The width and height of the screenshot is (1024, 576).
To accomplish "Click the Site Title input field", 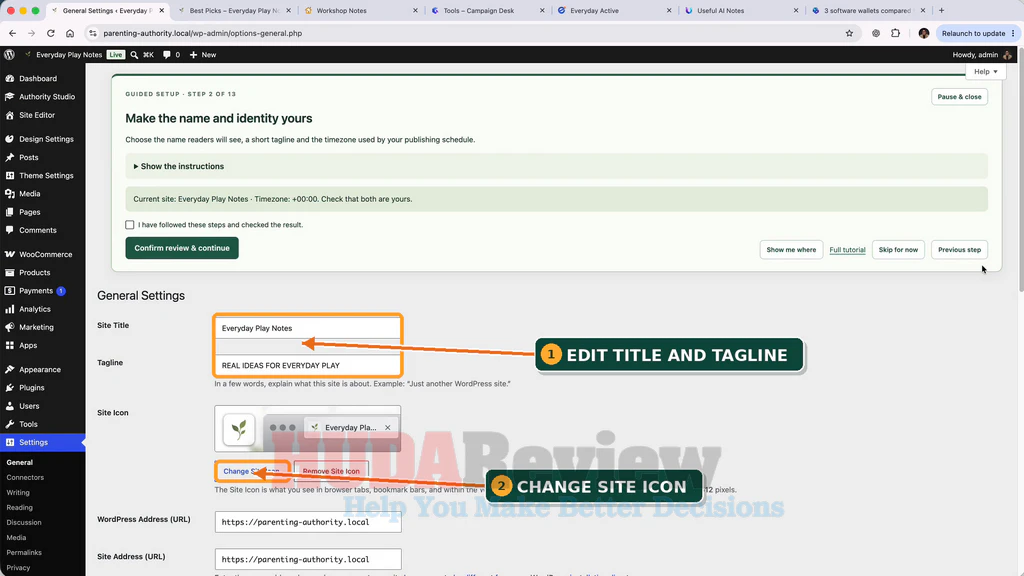I will 308,328.
